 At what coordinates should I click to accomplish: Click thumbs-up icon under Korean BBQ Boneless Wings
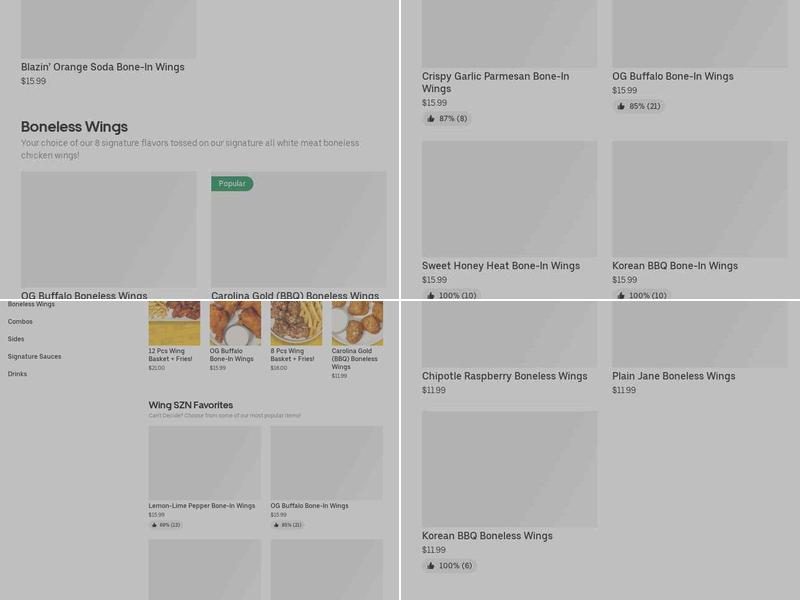tap(431, 566)
